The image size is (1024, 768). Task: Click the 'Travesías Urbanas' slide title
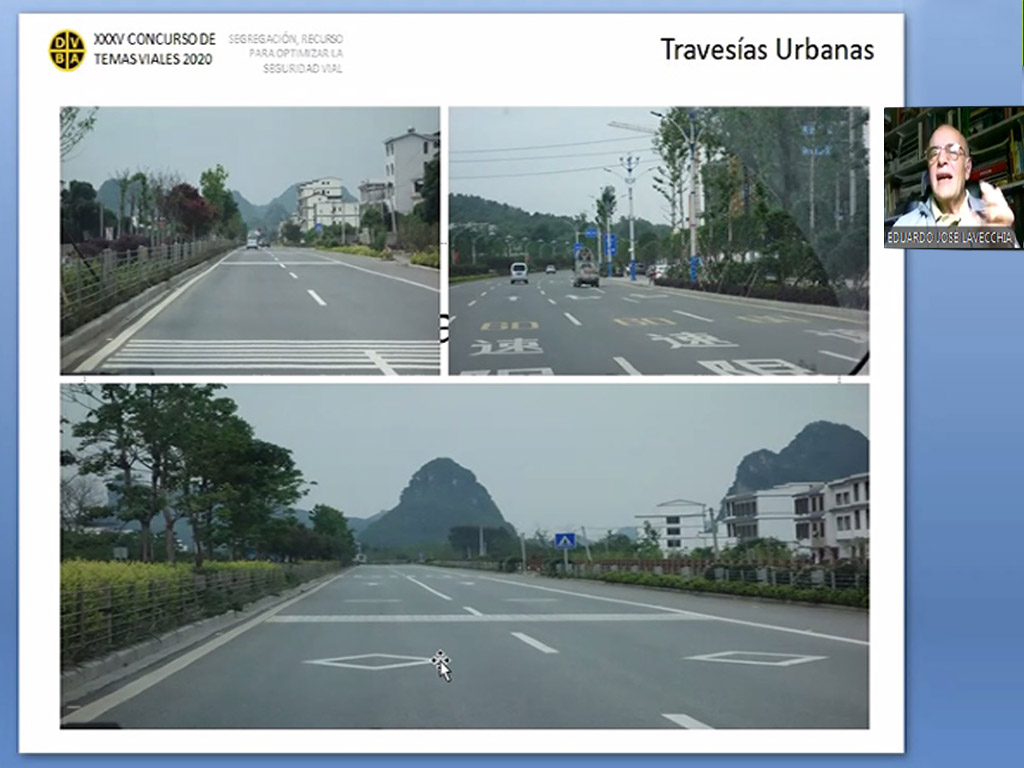(767, 49)
